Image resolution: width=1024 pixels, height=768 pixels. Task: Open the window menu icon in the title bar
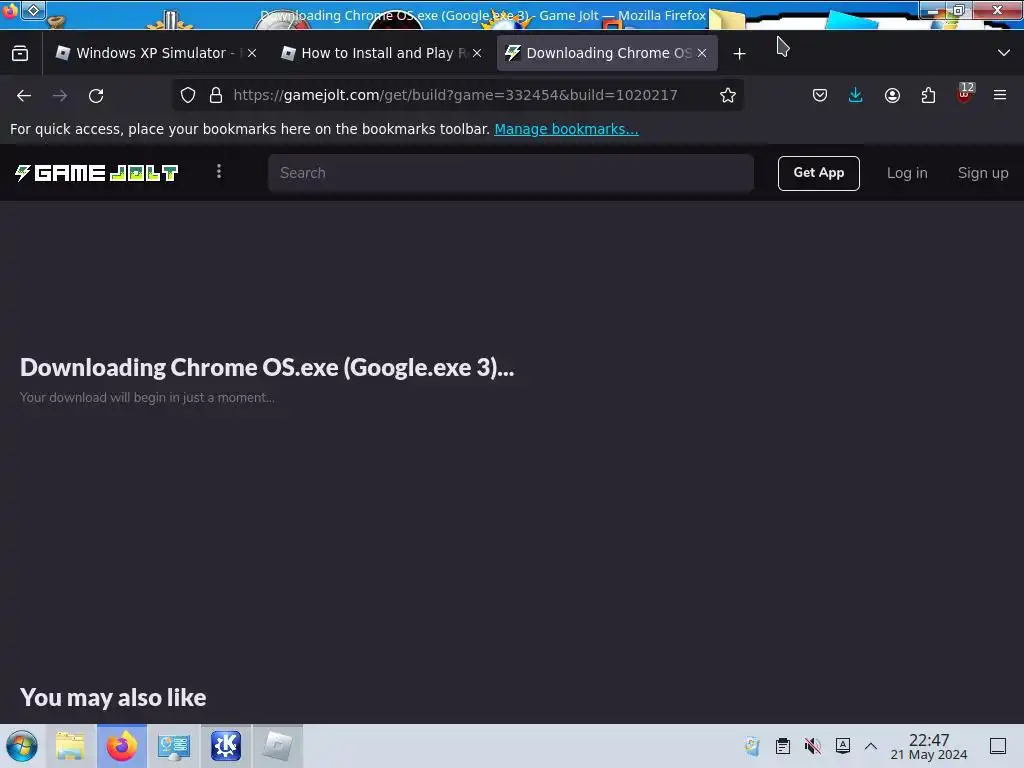click(10, 10)
